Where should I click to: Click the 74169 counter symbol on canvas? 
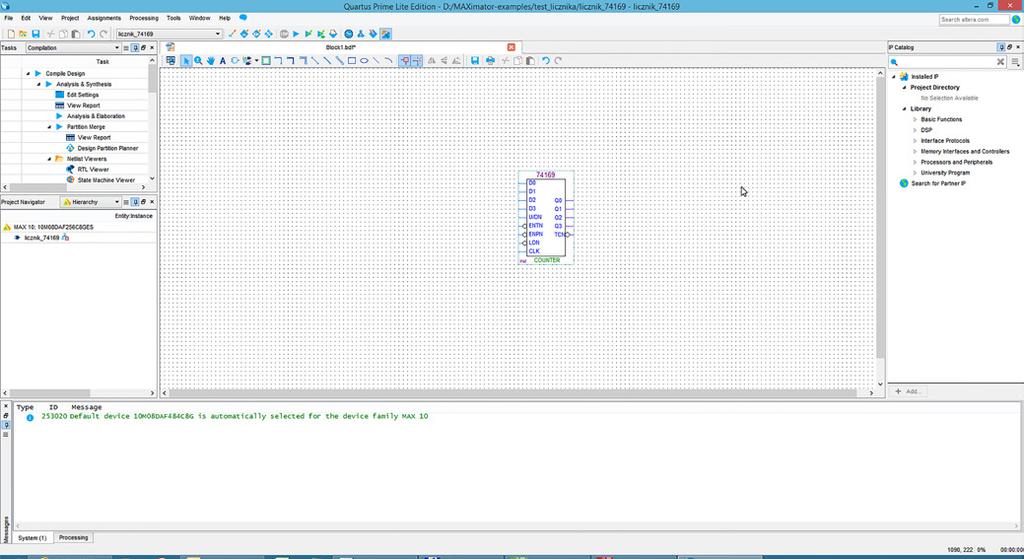coord(546,217)
